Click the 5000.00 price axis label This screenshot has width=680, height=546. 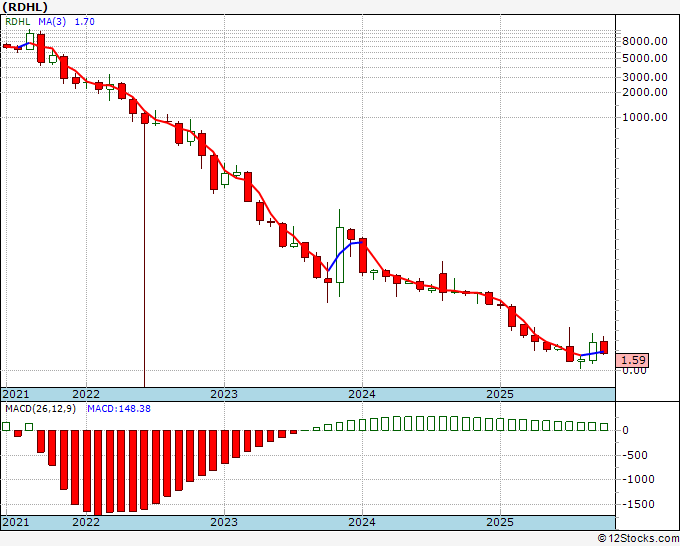(644, 58)
